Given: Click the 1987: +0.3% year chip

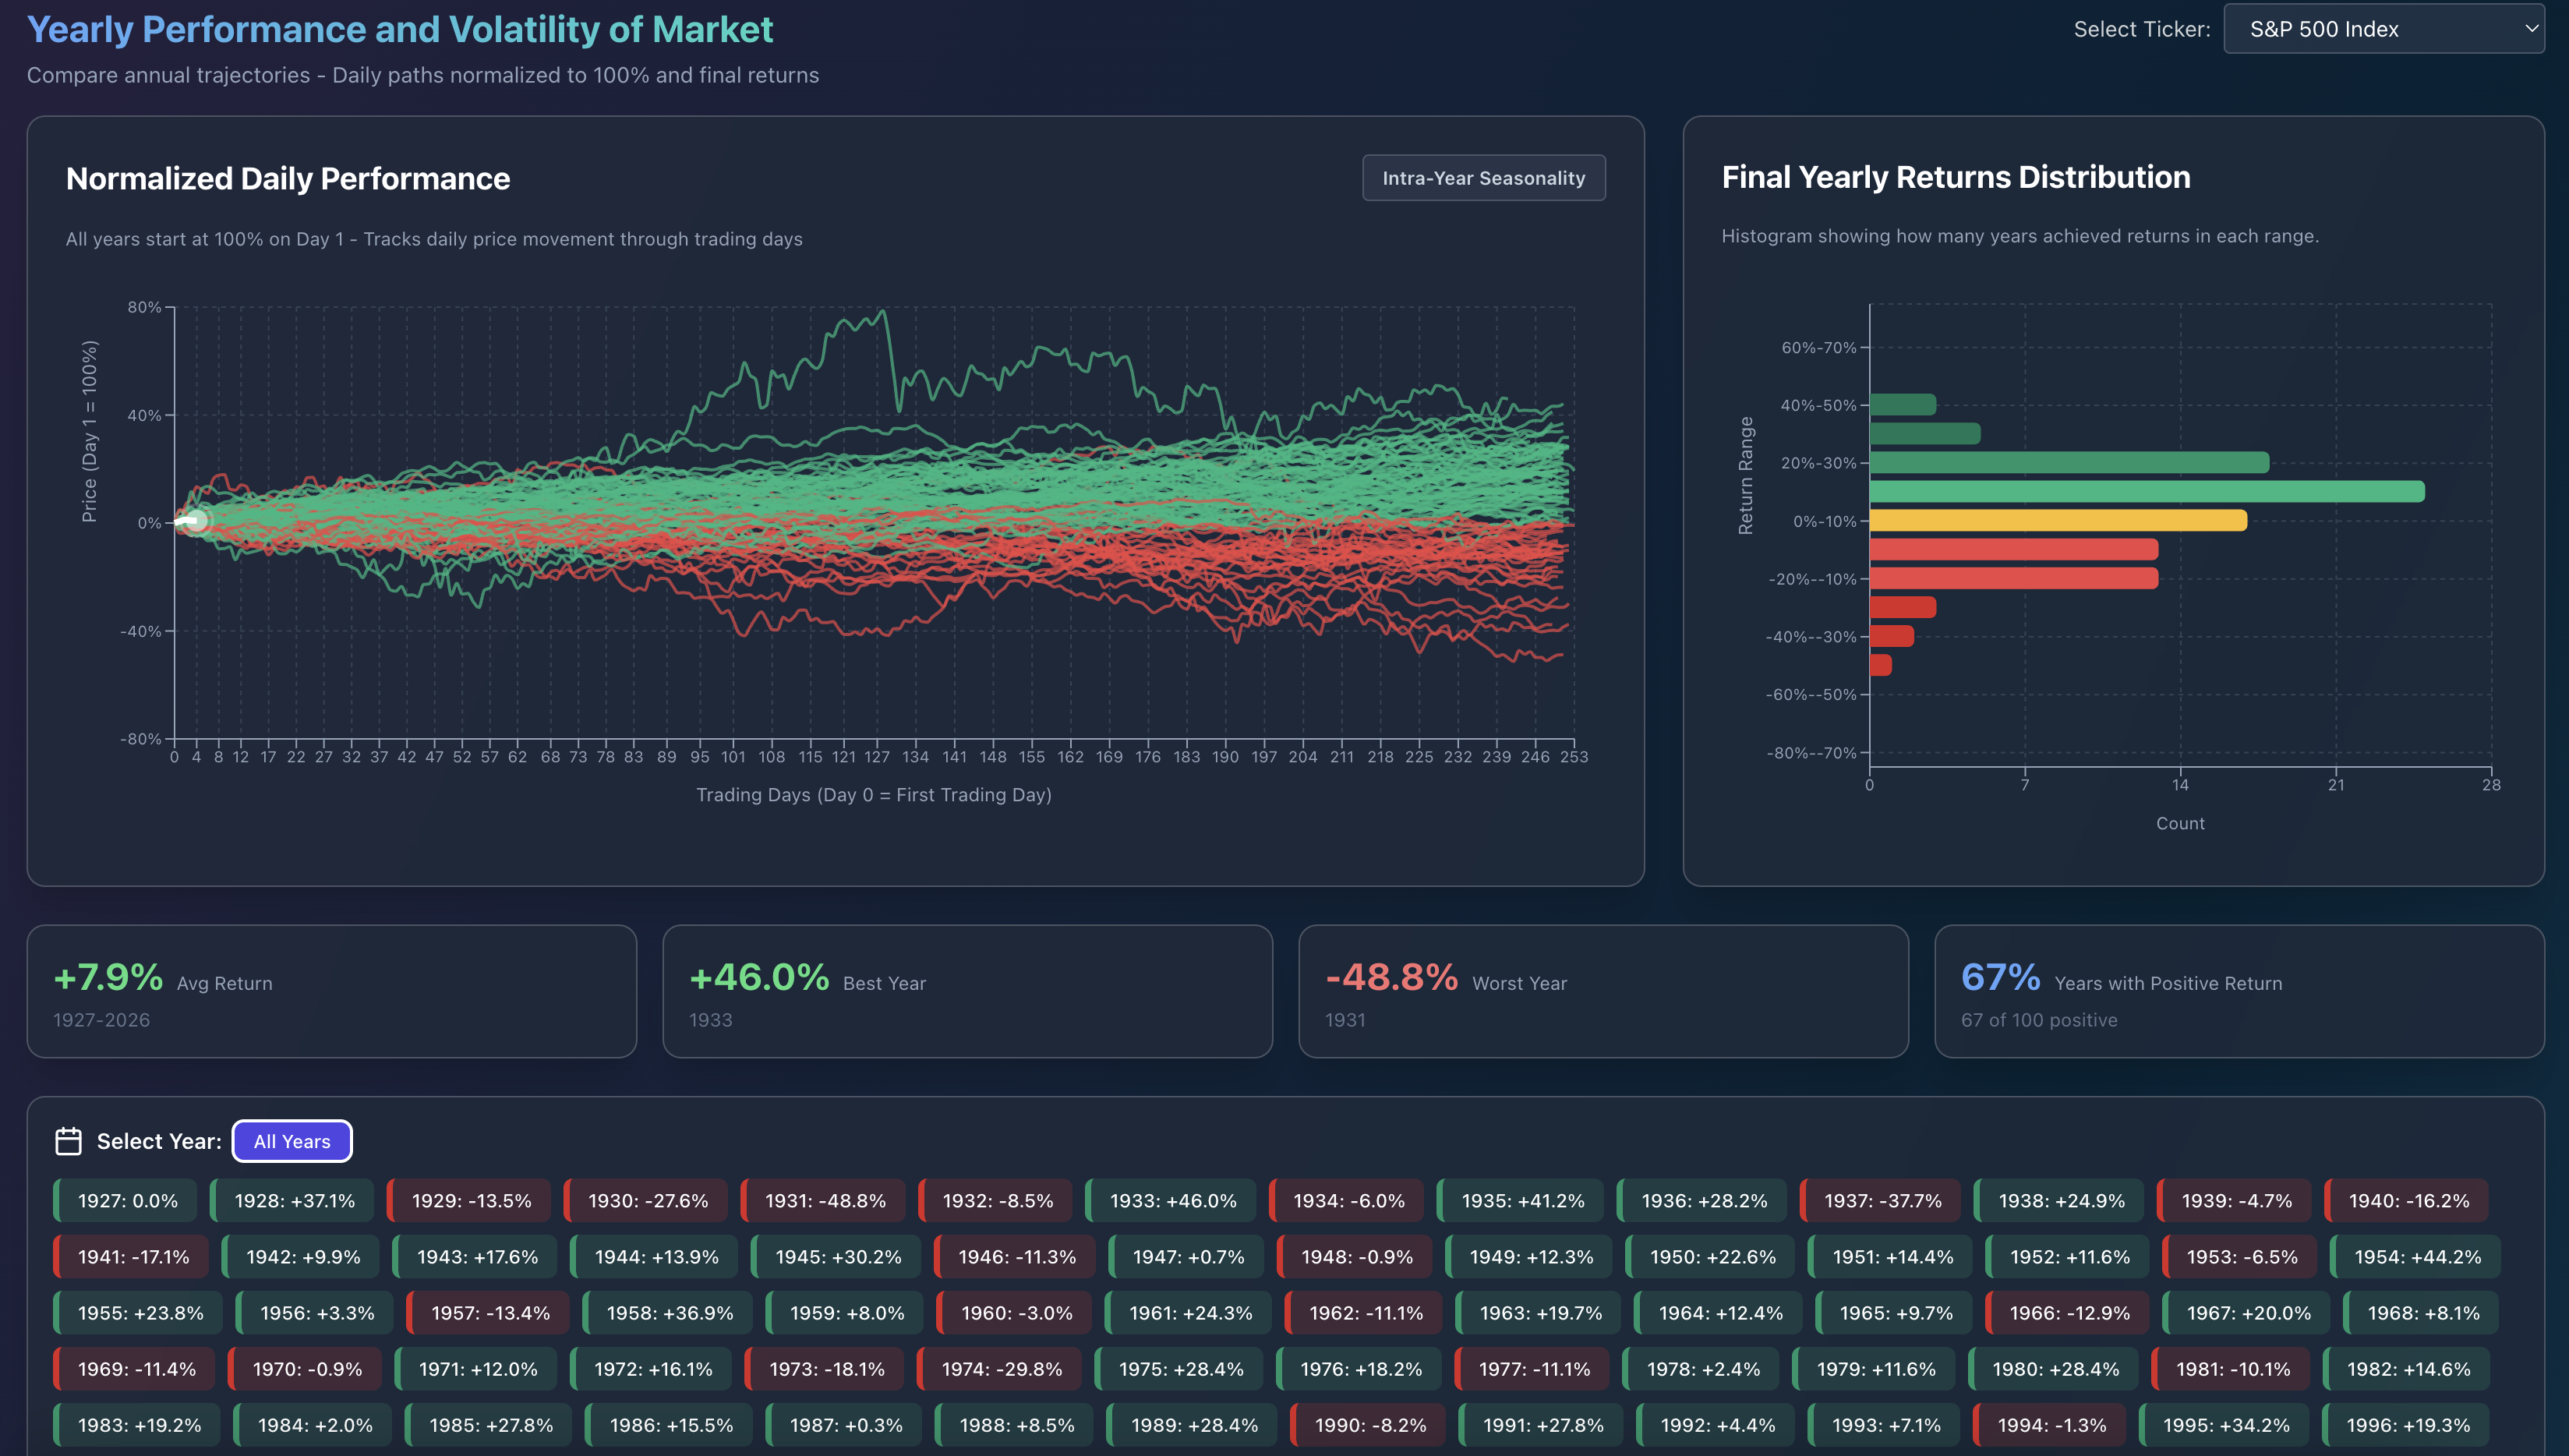Looking at the screenshot, I should point(843,1424).
